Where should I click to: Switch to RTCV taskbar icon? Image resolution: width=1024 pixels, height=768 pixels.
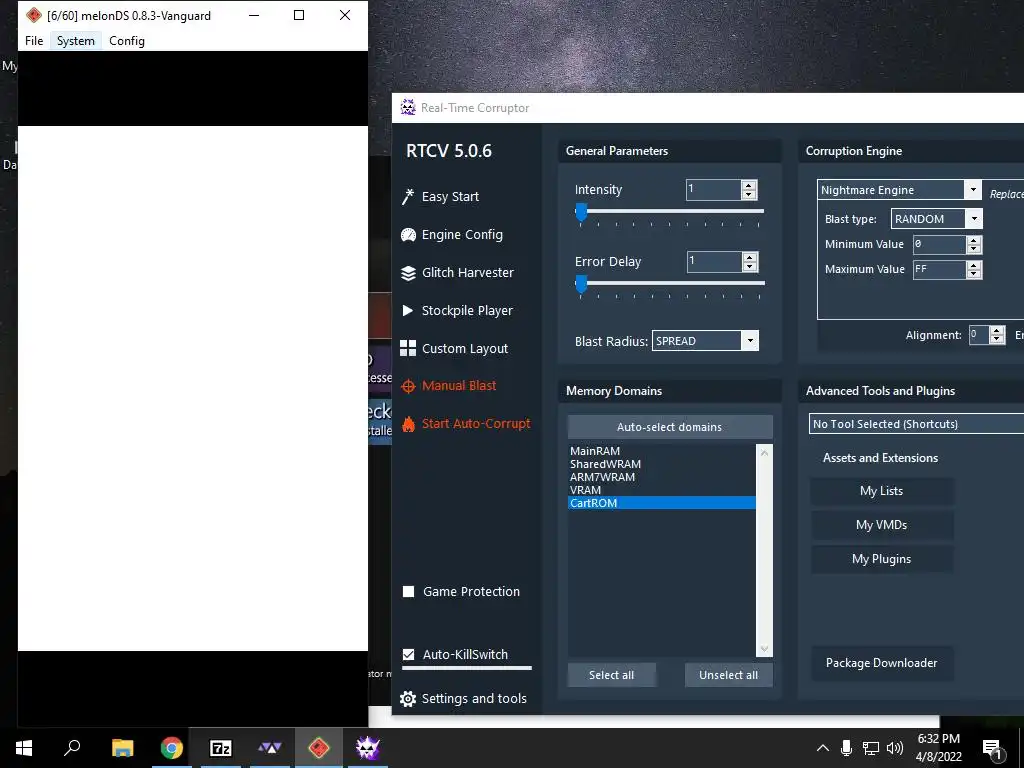(x=368, y=748)
